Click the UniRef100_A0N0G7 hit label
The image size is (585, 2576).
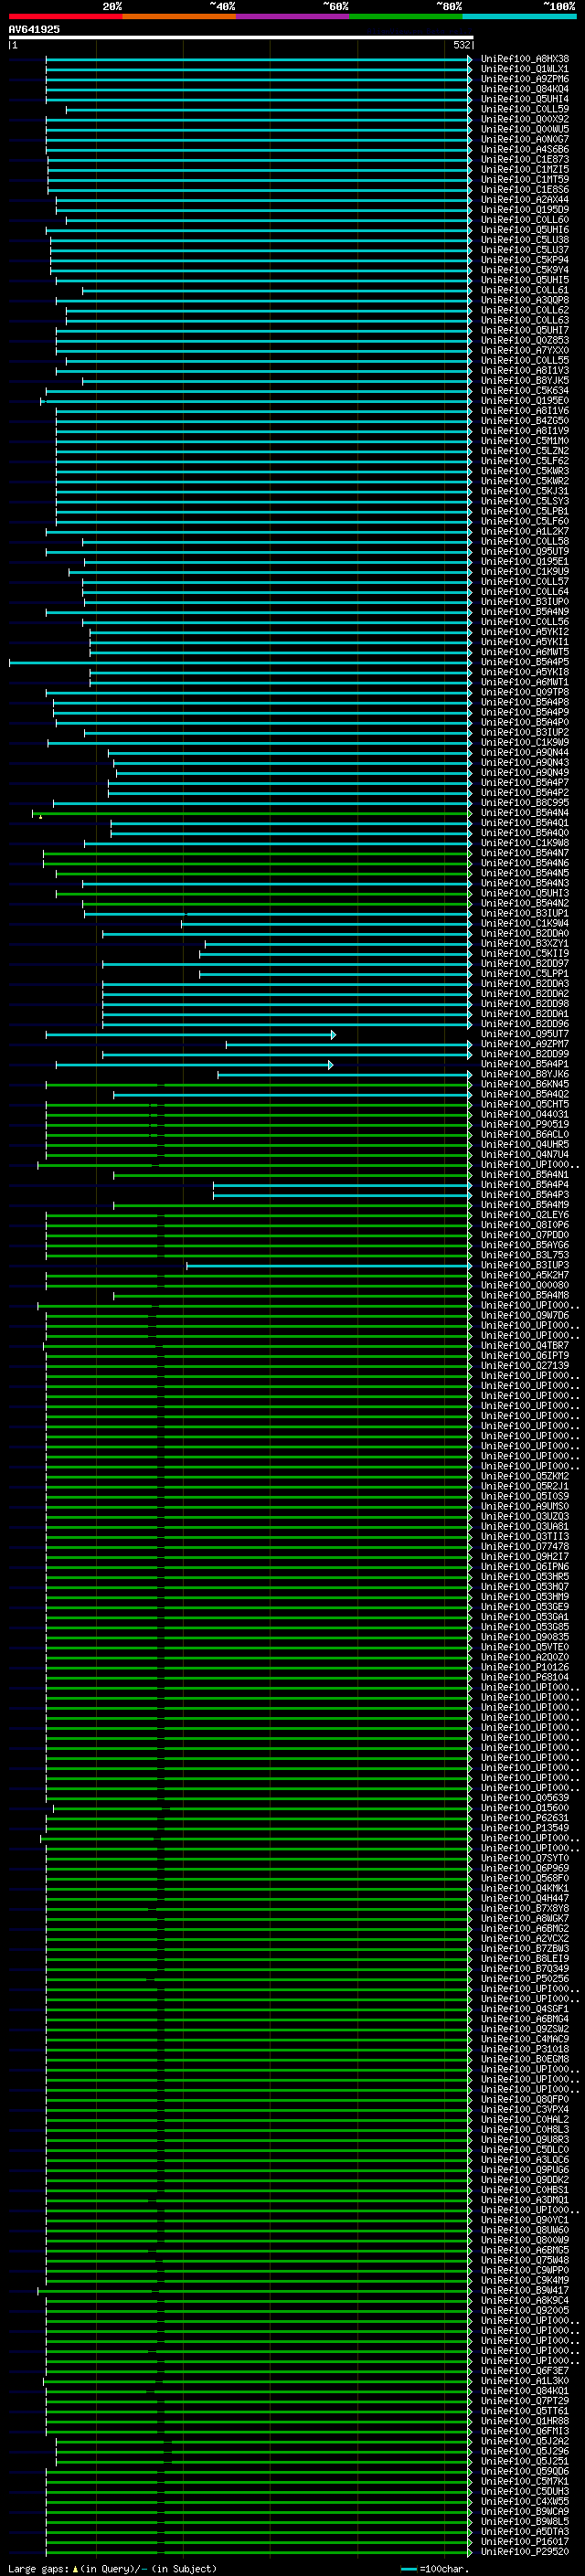tap(525, 139)
